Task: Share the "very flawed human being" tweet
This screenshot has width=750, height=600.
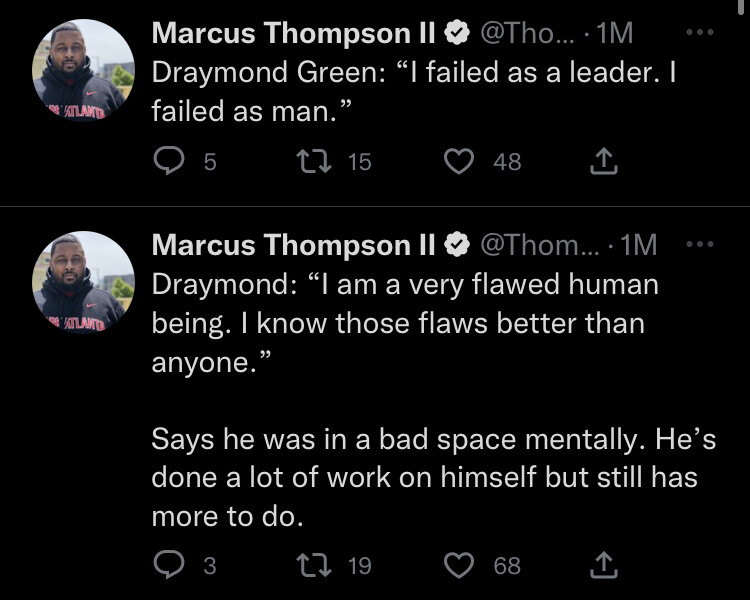Action: point(604,565)
